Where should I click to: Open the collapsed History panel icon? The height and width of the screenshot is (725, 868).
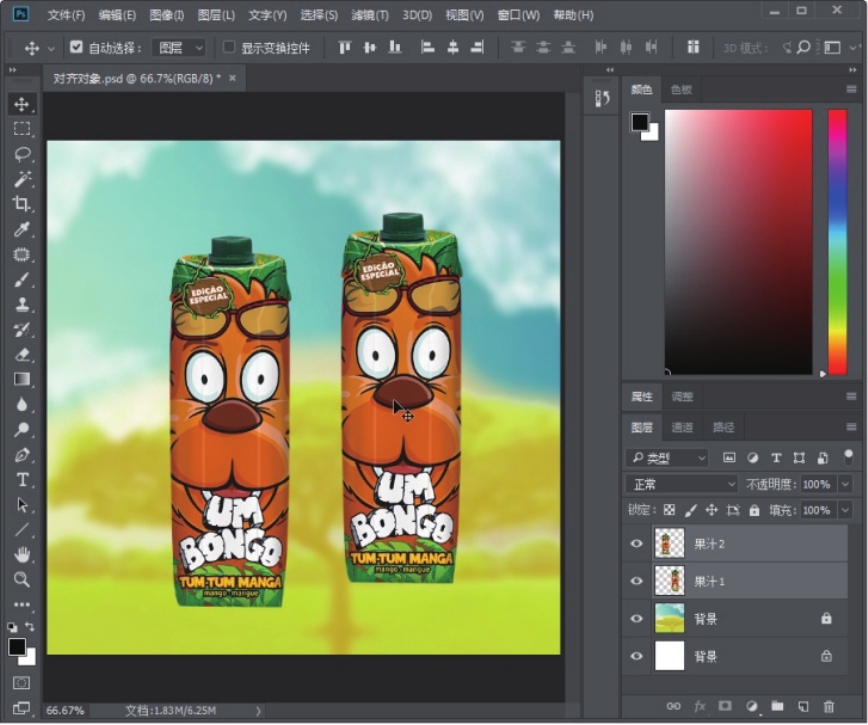coord(602,99)
